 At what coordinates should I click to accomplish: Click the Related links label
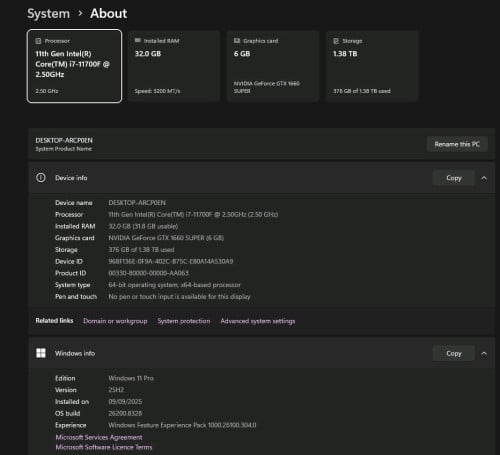tap(54, 321)
